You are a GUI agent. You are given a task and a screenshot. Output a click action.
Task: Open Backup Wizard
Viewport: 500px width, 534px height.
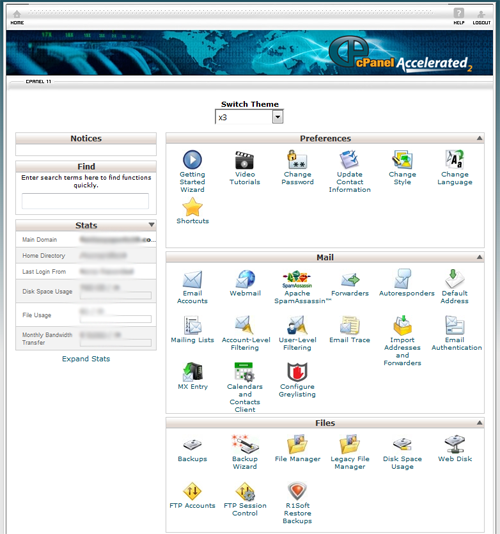245,452
